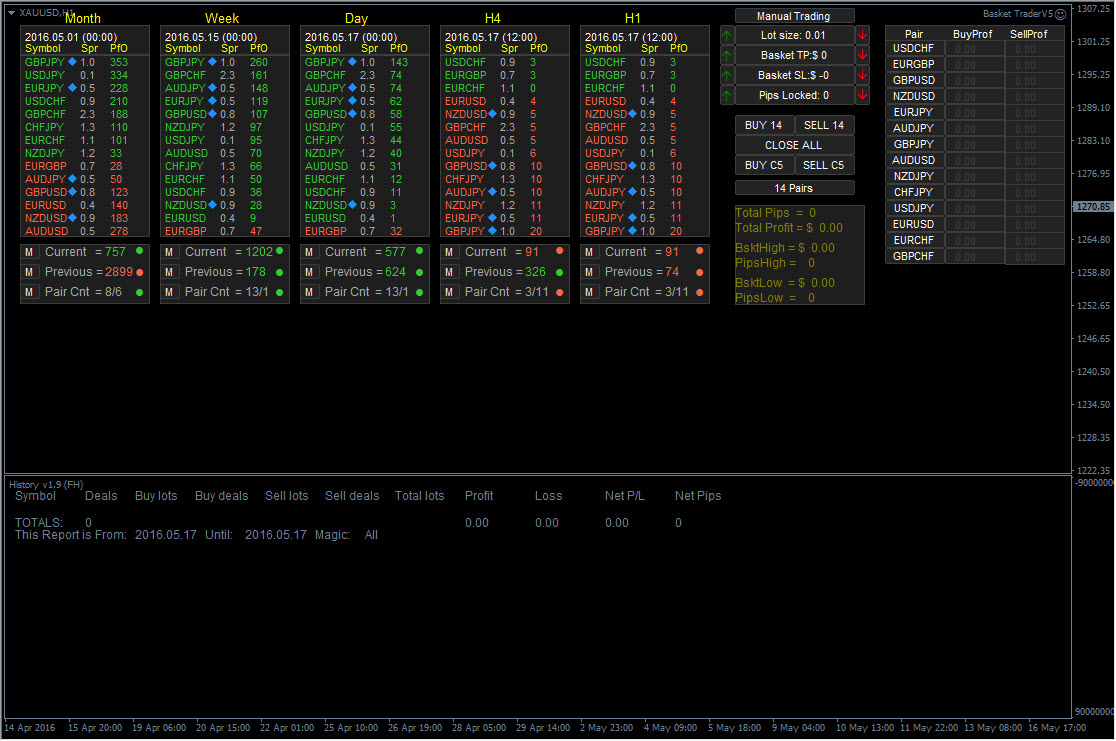This screenshot has height=741, width=1116.
Task: Click Total Profit = $ 0.00 text
Action: 789,228
